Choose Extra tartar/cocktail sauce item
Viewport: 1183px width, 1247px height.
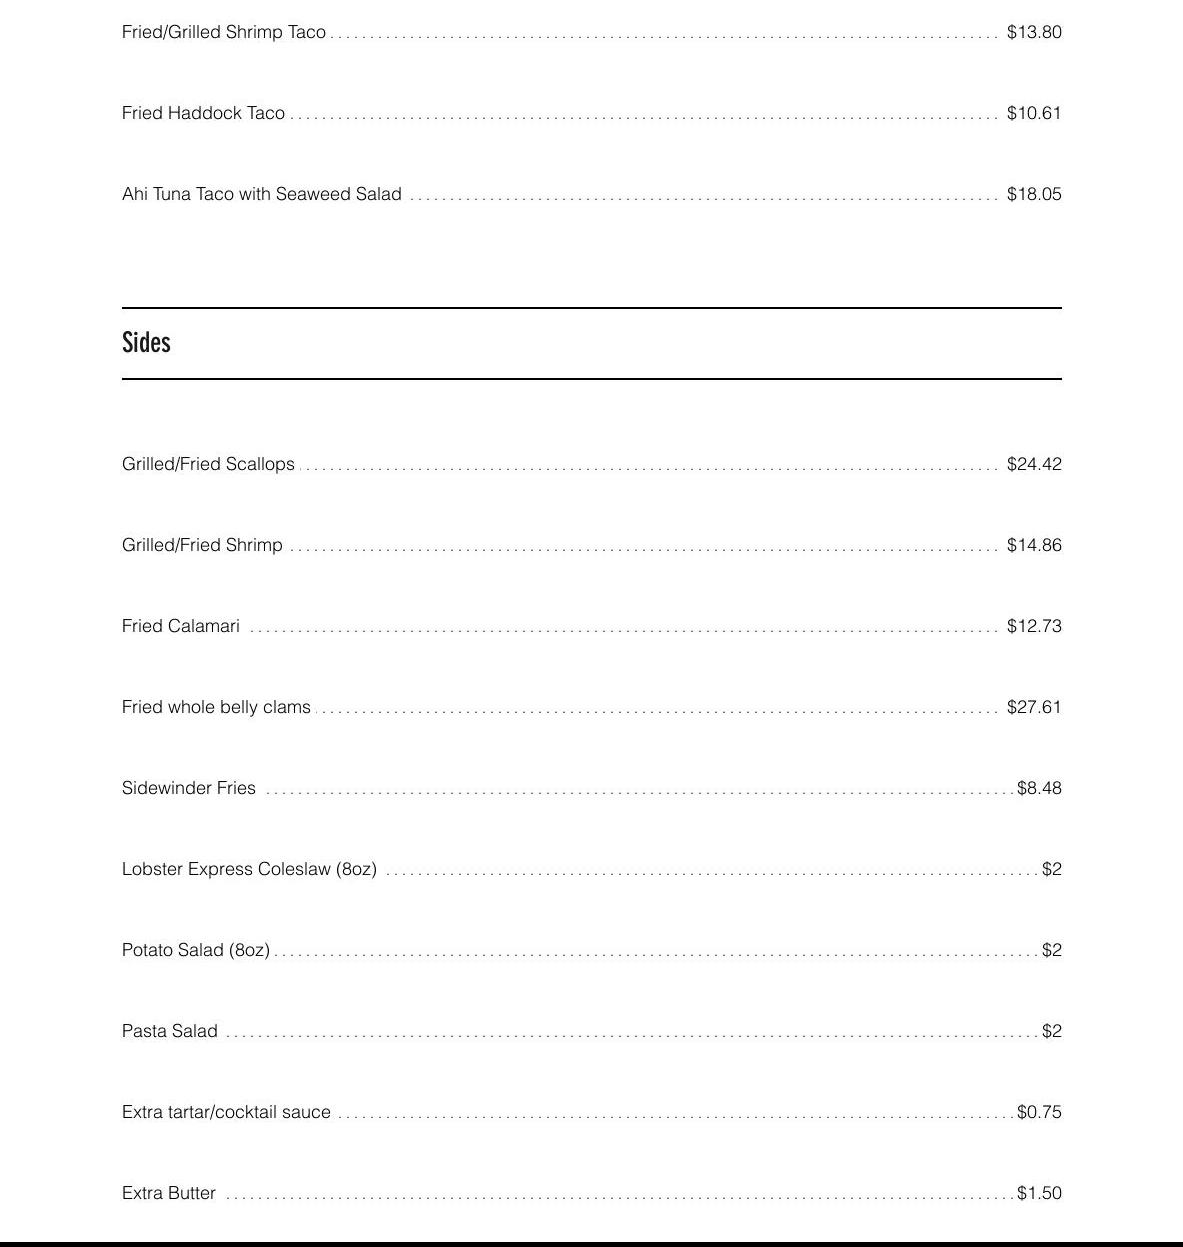[226, 1112]
